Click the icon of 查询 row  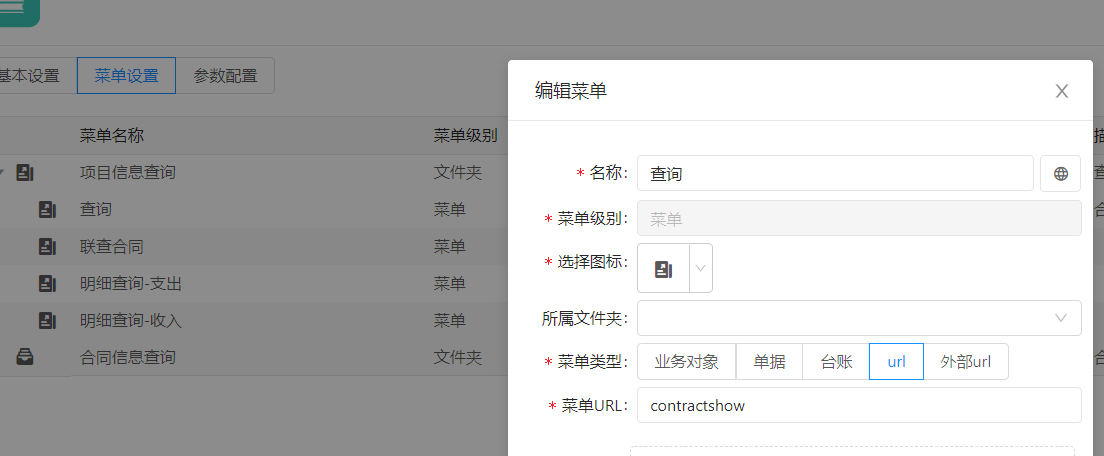point(47,210)
